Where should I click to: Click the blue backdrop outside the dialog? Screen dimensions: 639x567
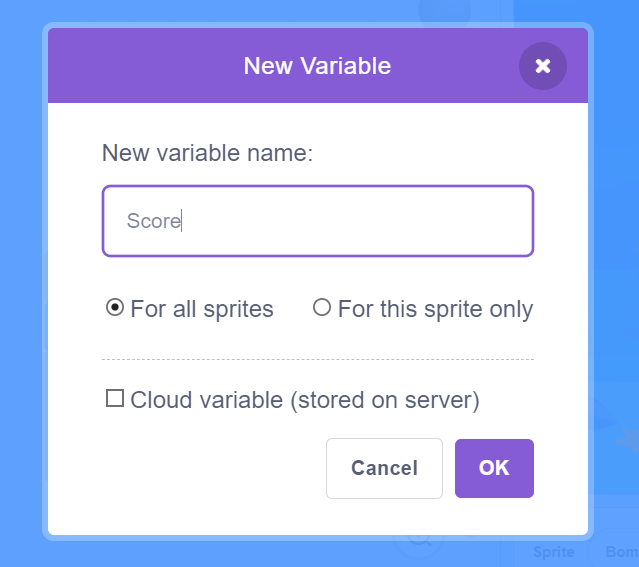pos(20,285)
